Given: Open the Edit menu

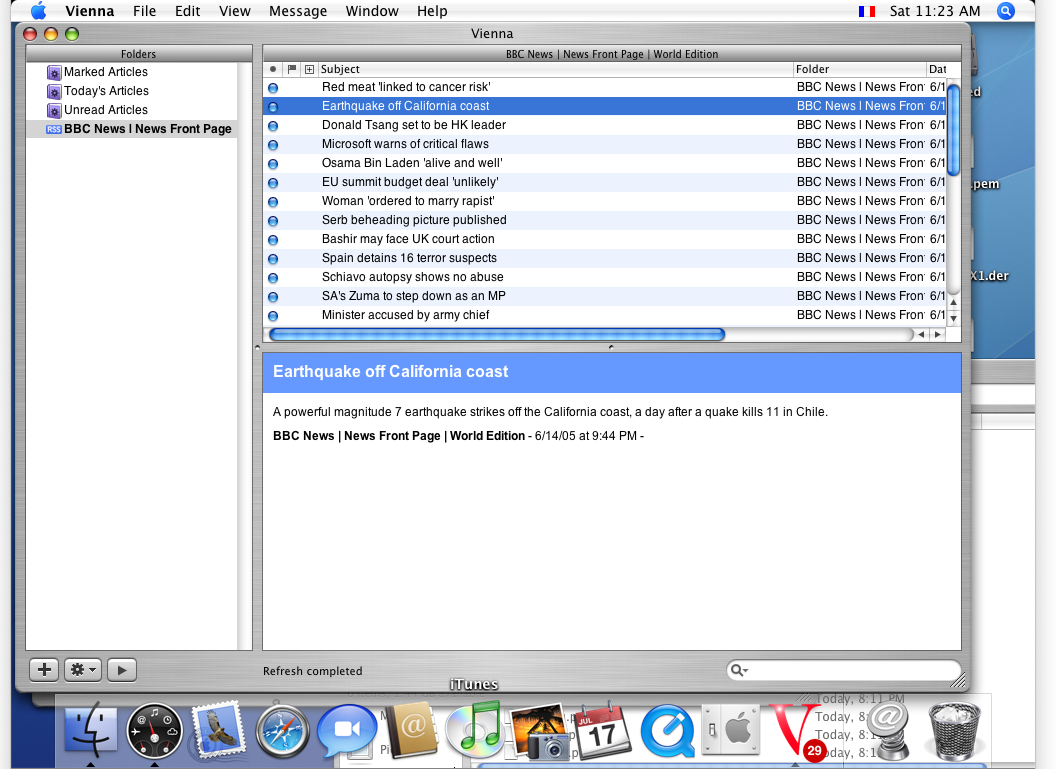Looking at the screenshot, I should (x=187, y=11).
